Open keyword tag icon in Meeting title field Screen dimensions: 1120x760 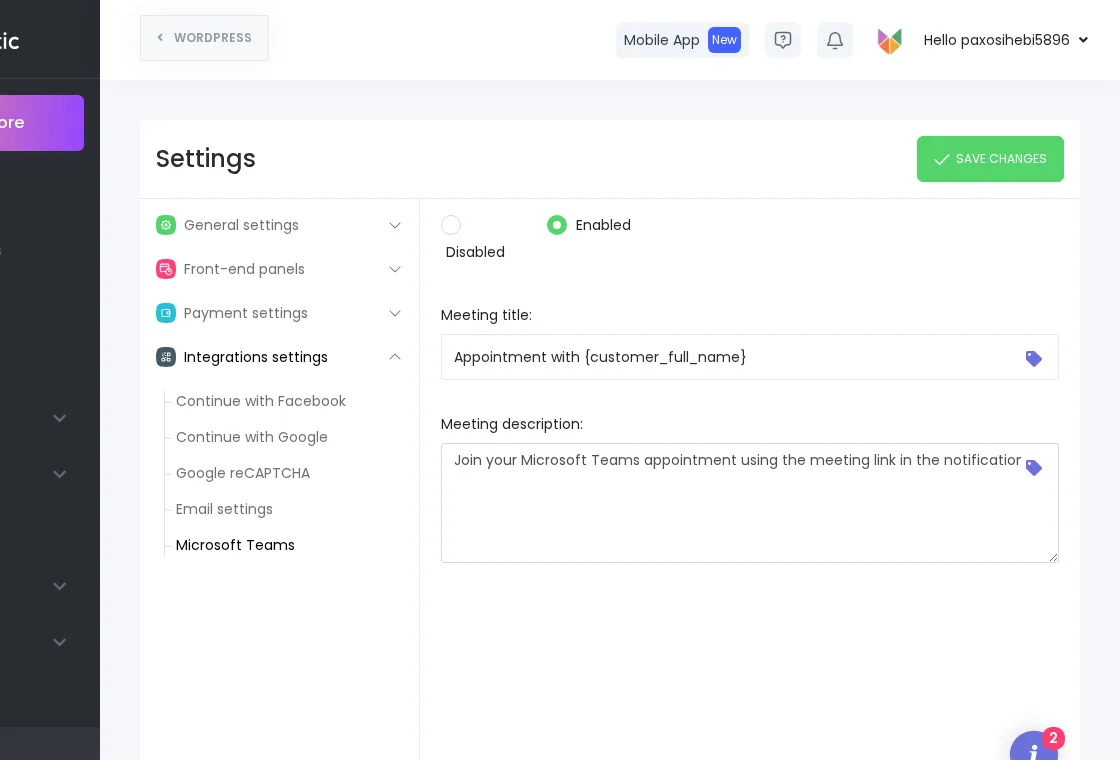tap(1034, 359)
